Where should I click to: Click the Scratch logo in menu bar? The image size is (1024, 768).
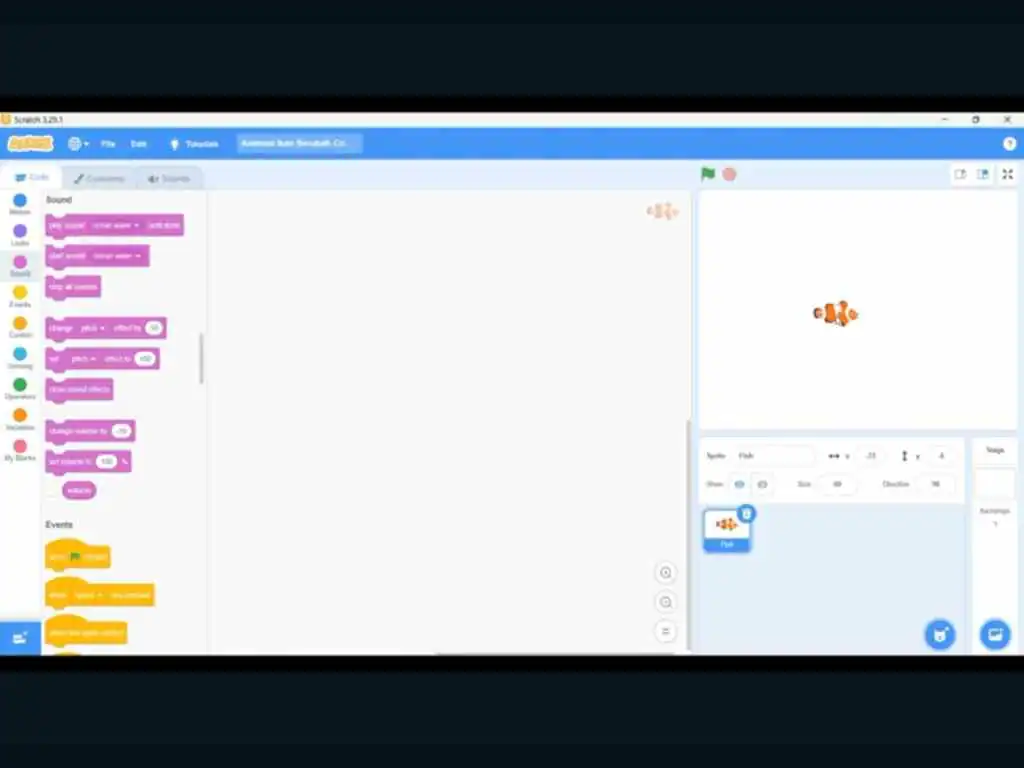(x=30, y=144)
